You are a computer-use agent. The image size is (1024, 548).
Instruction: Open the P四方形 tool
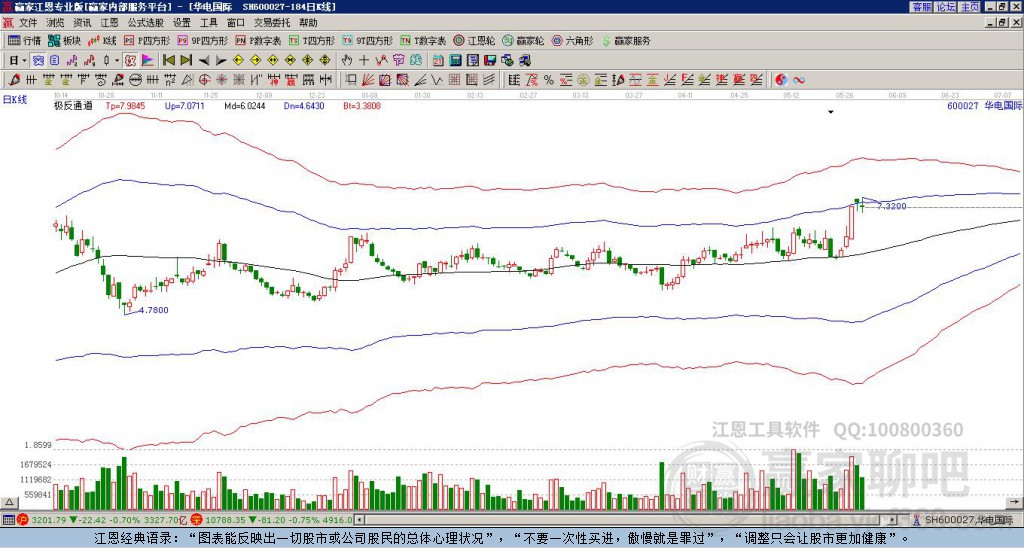point(148,40)
